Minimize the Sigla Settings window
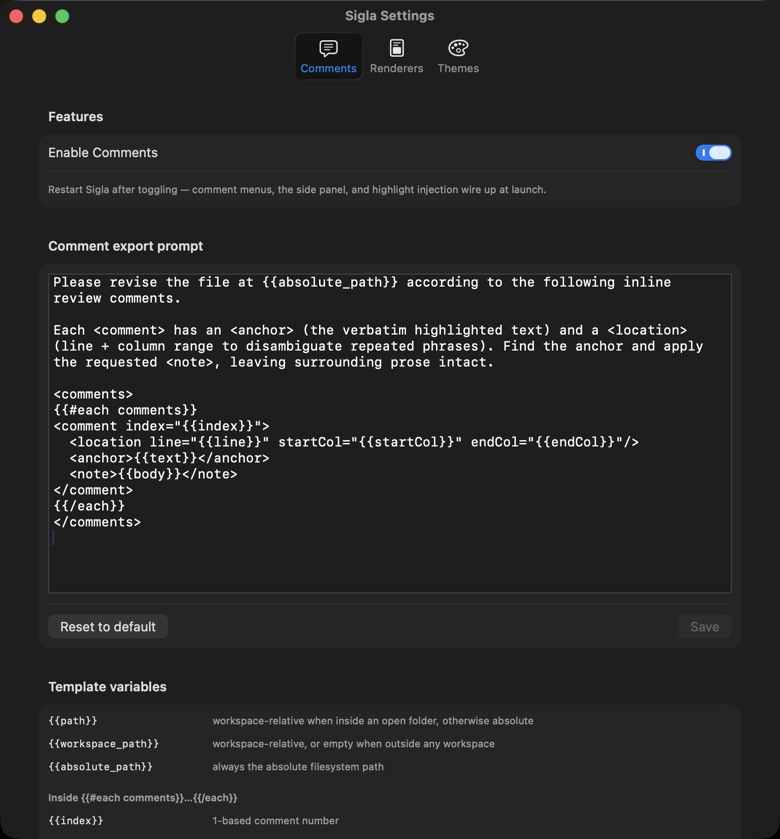The height and width of the screenshot is (839, 780). click(x=39, y=17)
